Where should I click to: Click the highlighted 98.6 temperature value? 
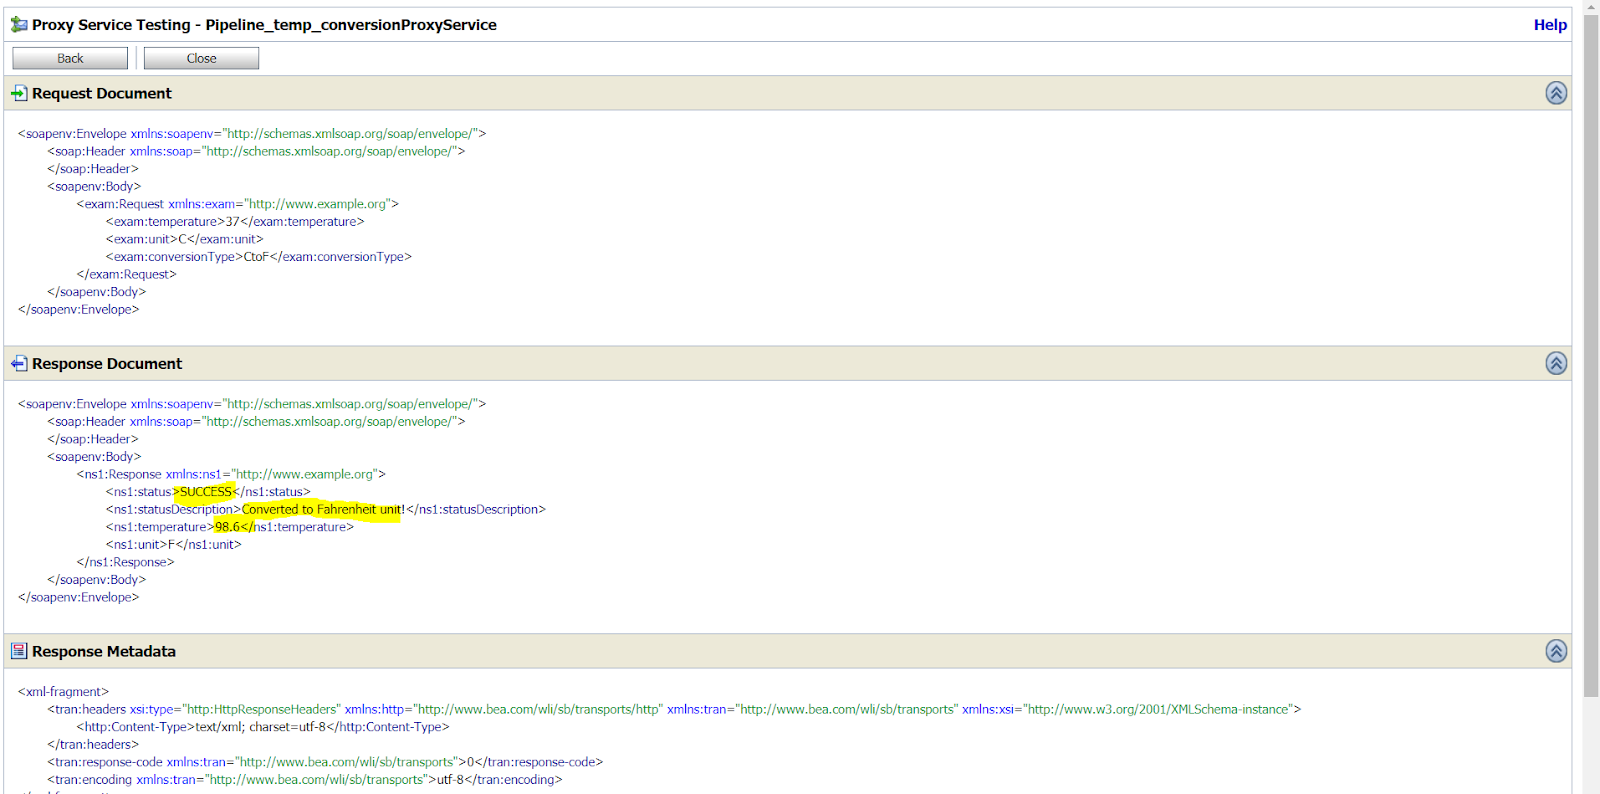(x=229, y=527)
